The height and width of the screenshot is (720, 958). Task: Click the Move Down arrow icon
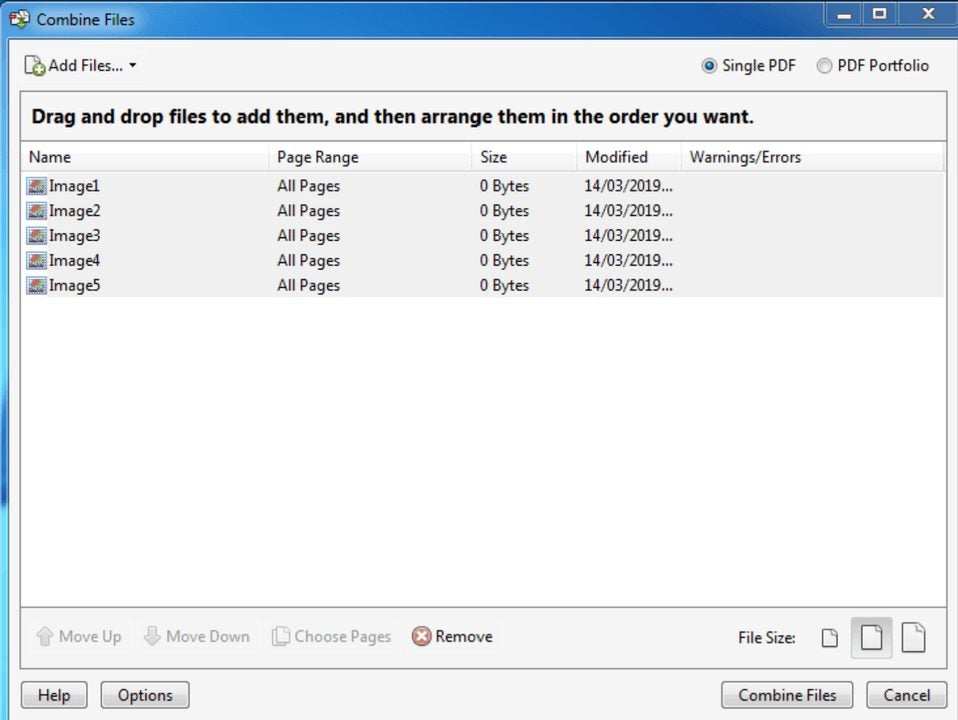tap(153, 636)
